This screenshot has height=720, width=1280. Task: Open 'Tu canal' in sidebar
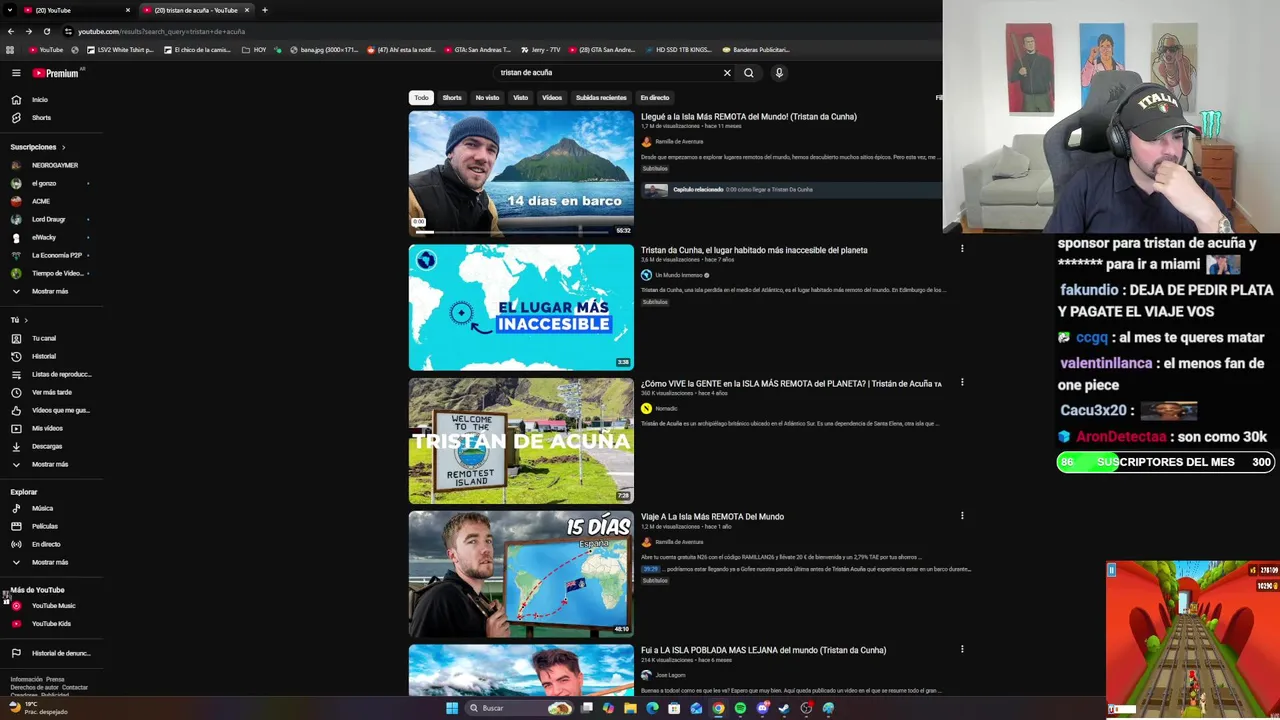(x=44, y=338)
